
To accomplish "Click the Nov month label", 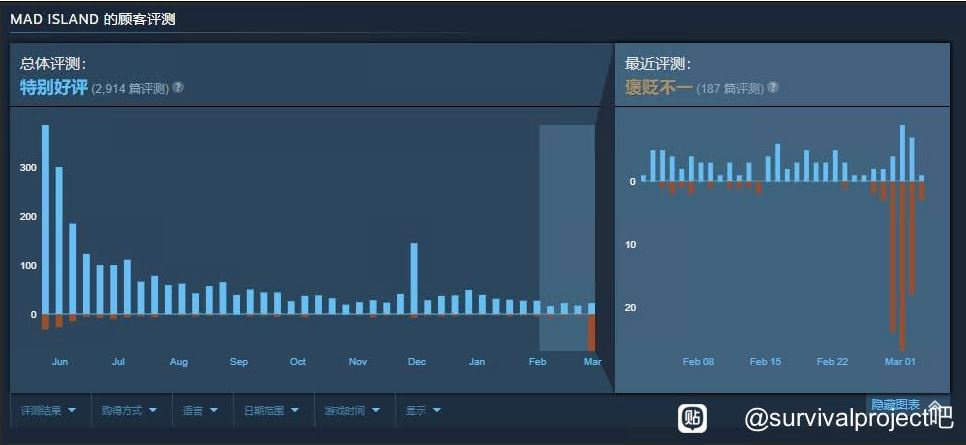I will (358, 362).
